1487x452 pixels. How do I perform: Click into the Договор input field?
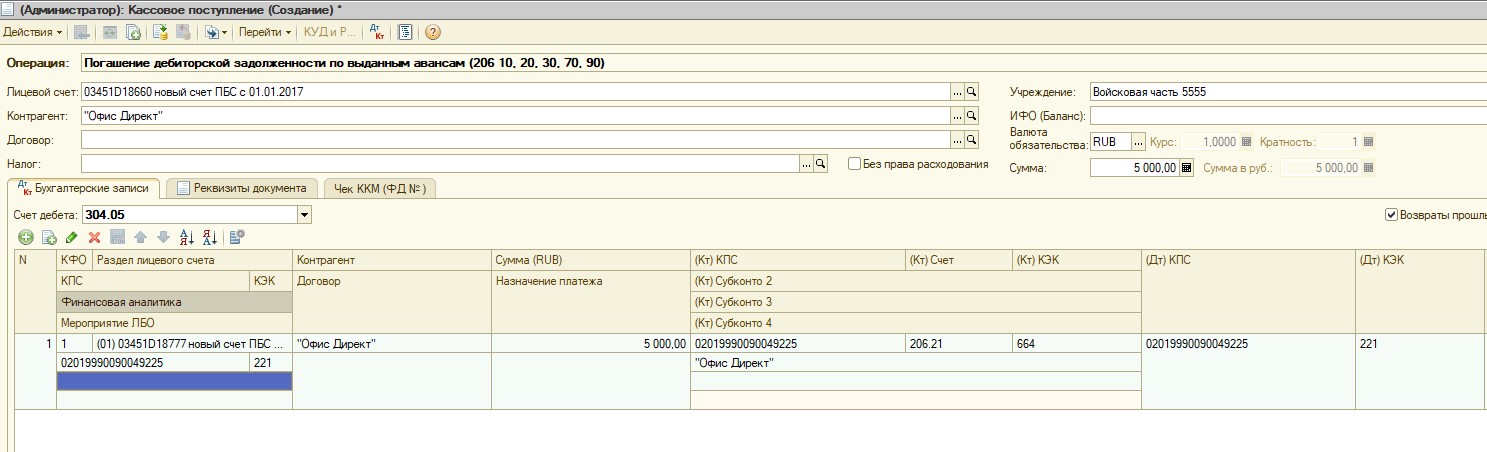[514, 140]
